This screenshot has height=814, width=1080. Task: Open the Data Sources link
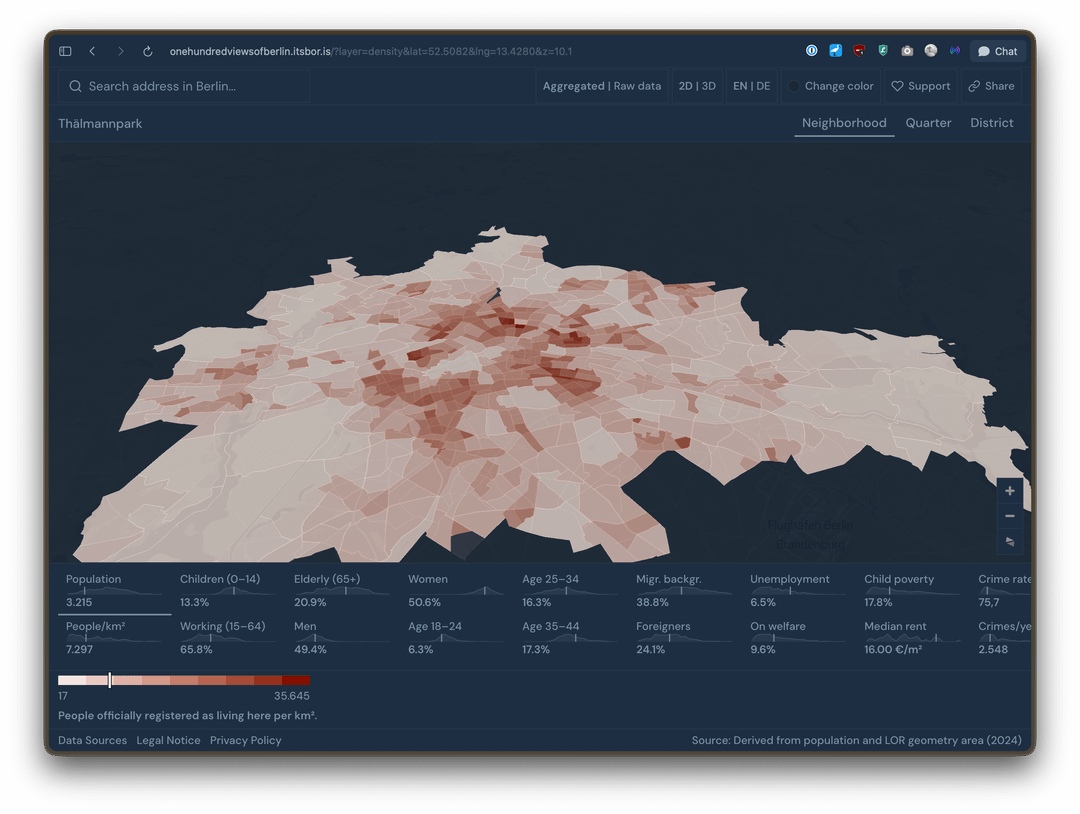(x=92, y=740)
